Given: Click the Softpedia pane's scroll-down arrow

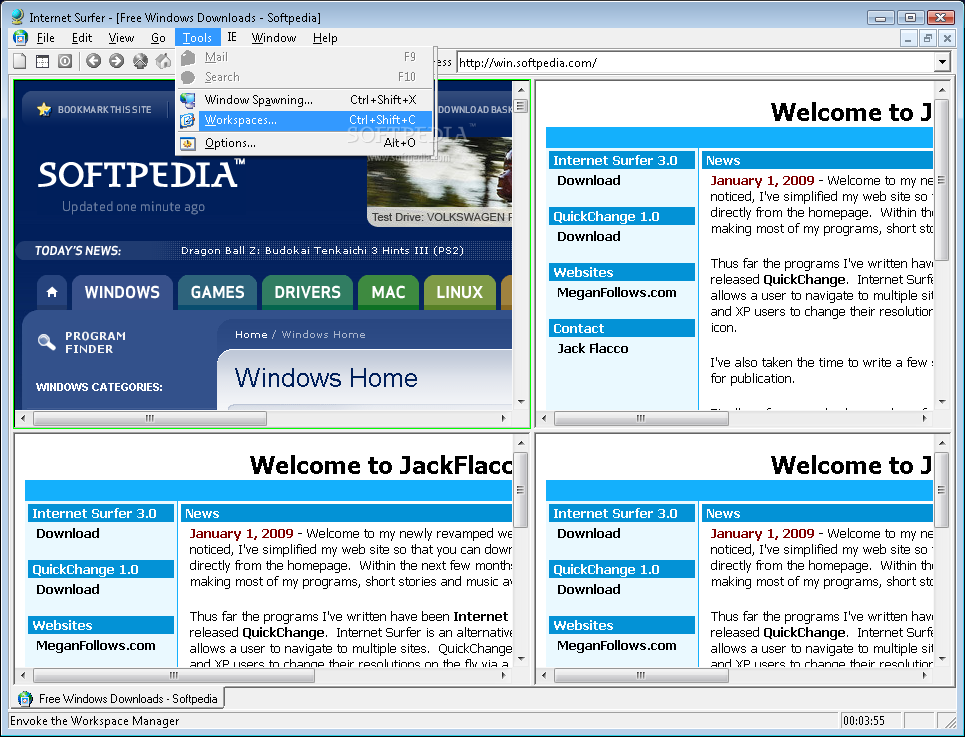Looking at the screenshot, I should tap(521, 402).
